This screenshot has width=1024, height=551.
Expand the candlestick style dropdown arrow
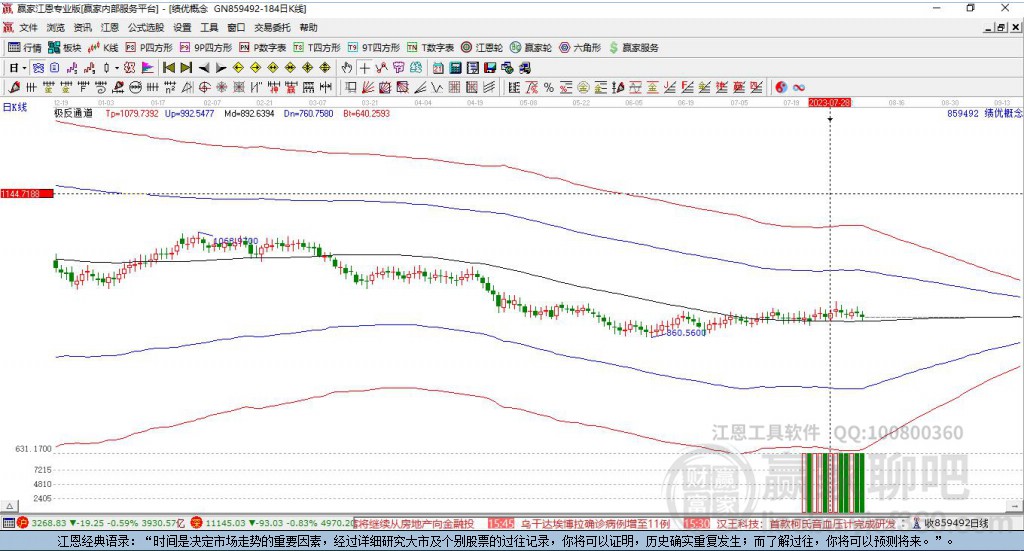coord(117,68)
